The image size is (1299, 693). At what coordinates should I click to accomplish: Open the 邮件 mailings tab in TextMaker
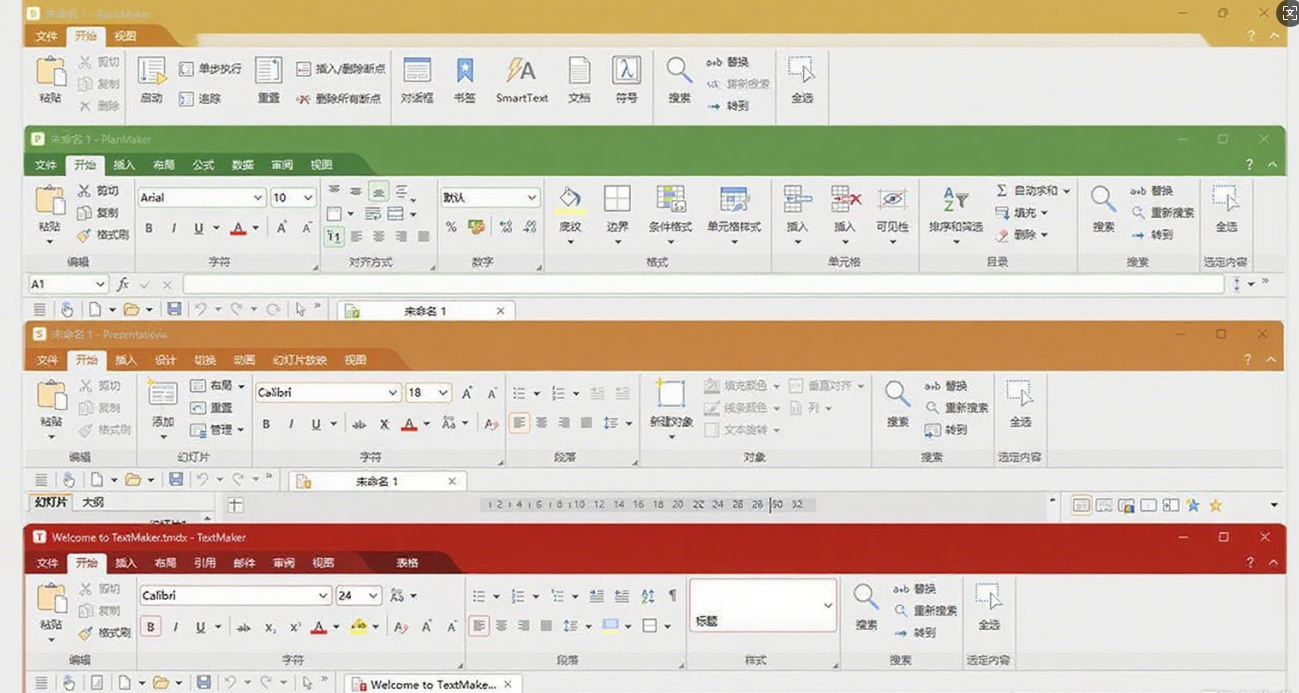pyautogui.click(x=244, y=563)
